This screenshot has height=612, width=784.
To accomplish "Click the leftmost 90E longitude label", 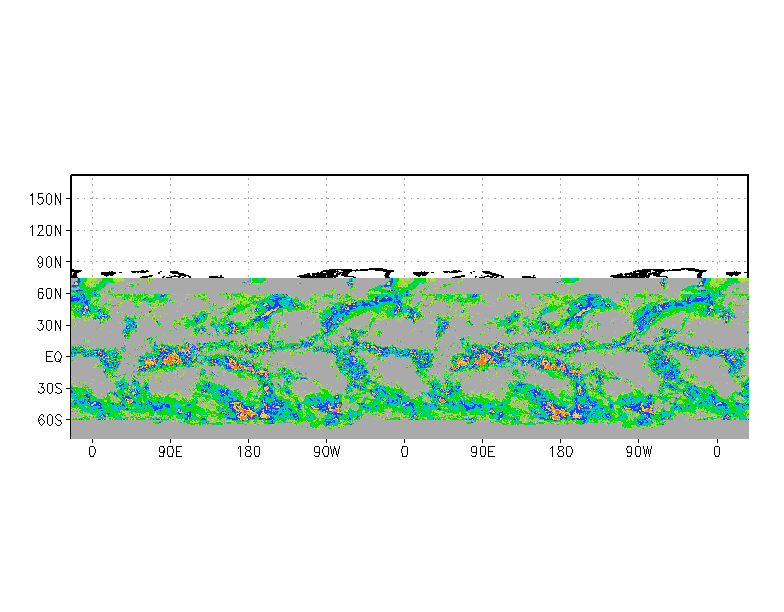I will pyautogui.click(x=170, y=452).
